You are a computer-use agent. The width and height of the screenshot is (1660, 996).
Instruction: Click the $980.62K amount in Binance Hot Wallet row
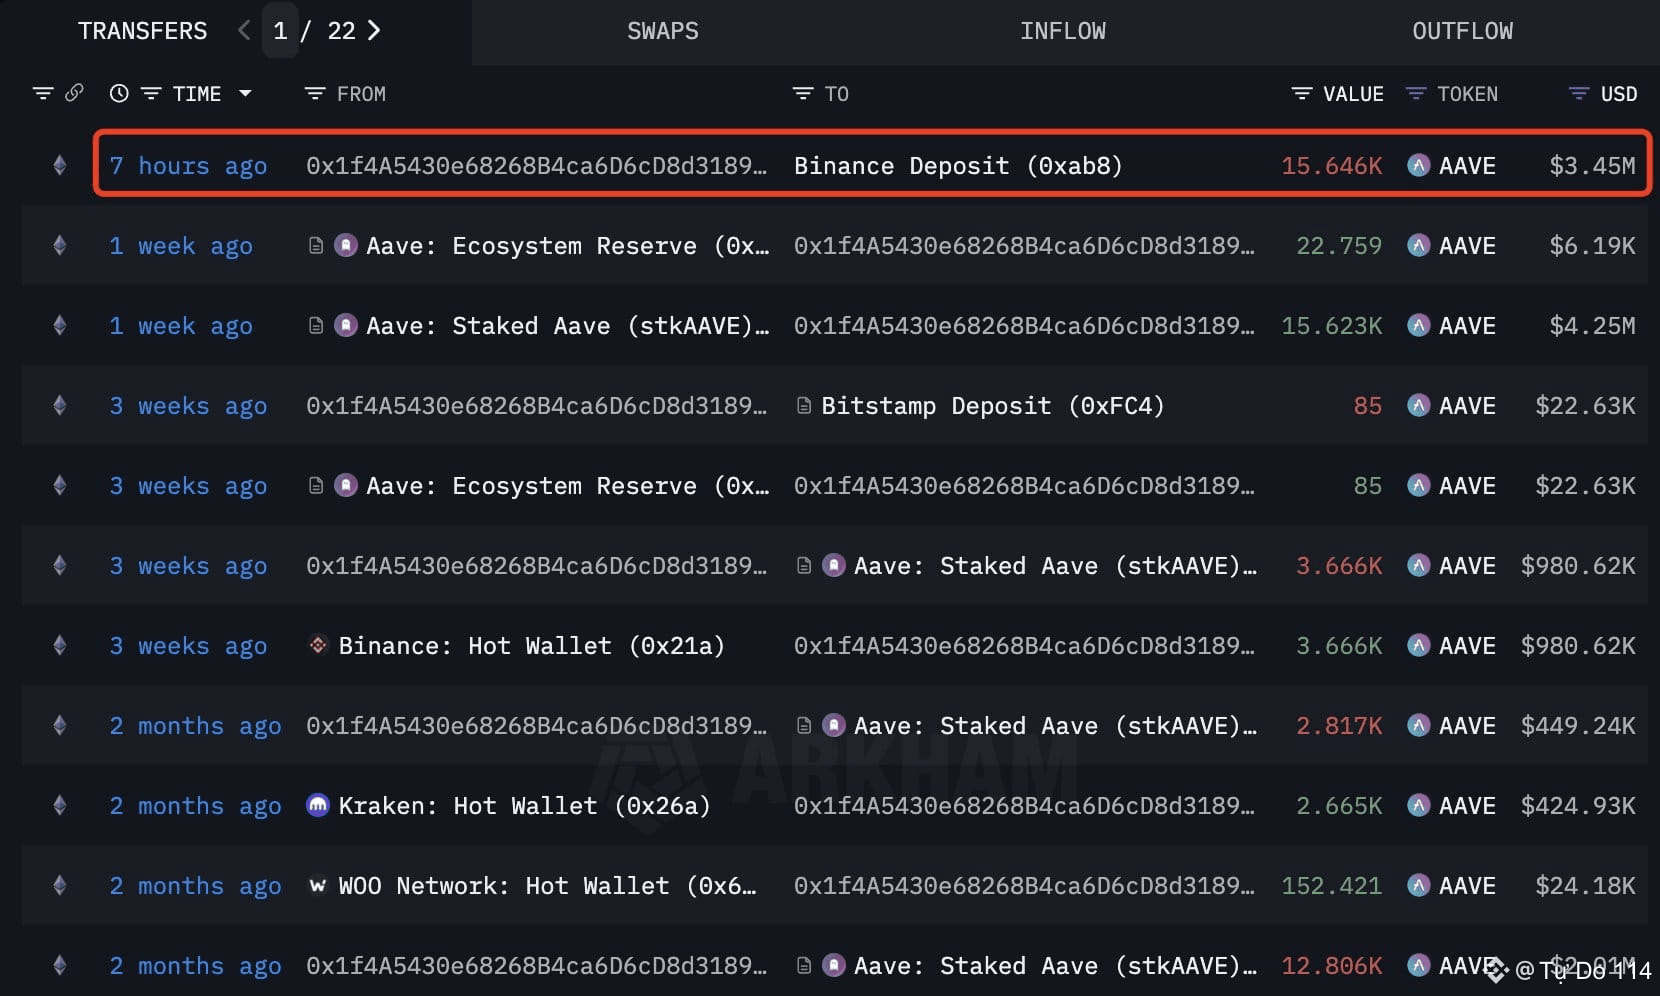(1578, 646)
